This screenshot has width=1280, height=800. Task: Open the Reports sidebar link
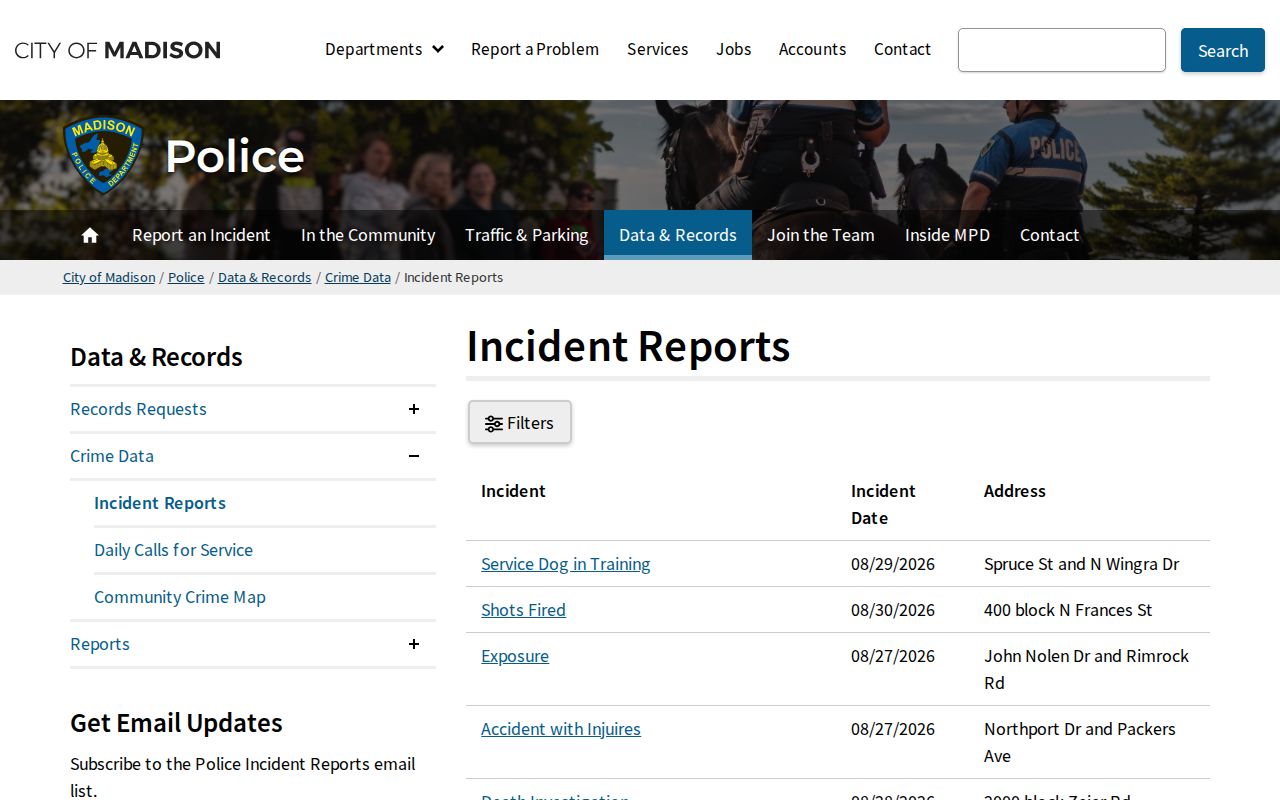[x=100, y=644]
